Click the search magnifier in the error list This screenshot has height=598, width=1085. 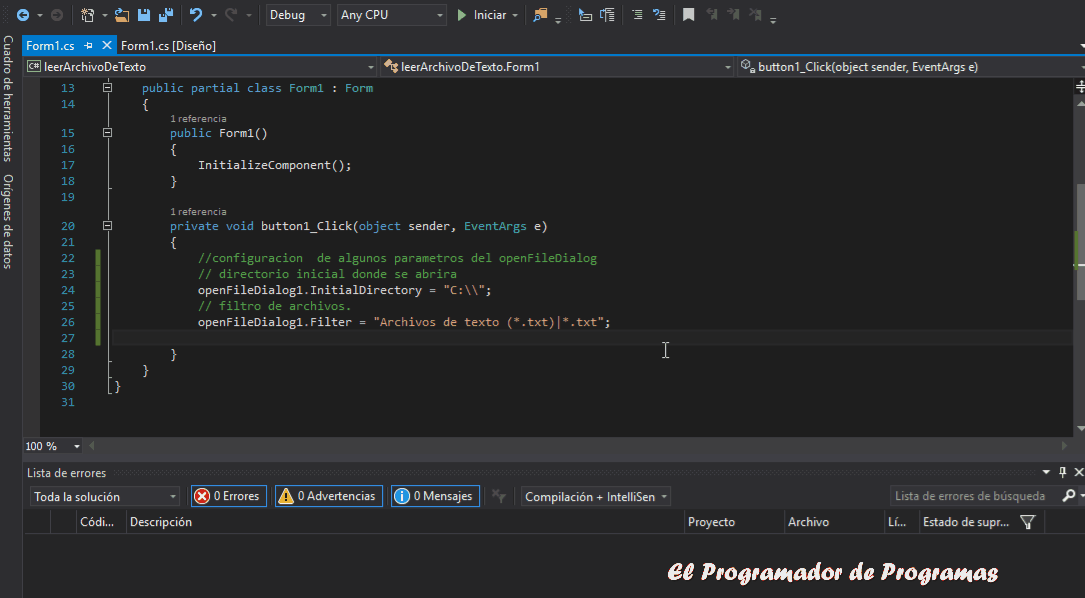[1069, 495]
